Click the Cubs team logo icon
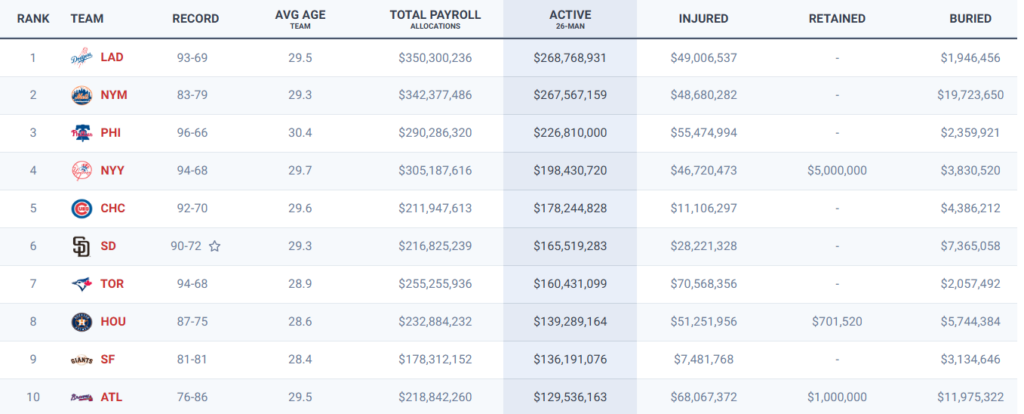The height and width of the screenshot is (414, 1024). (x=81, y=208)
